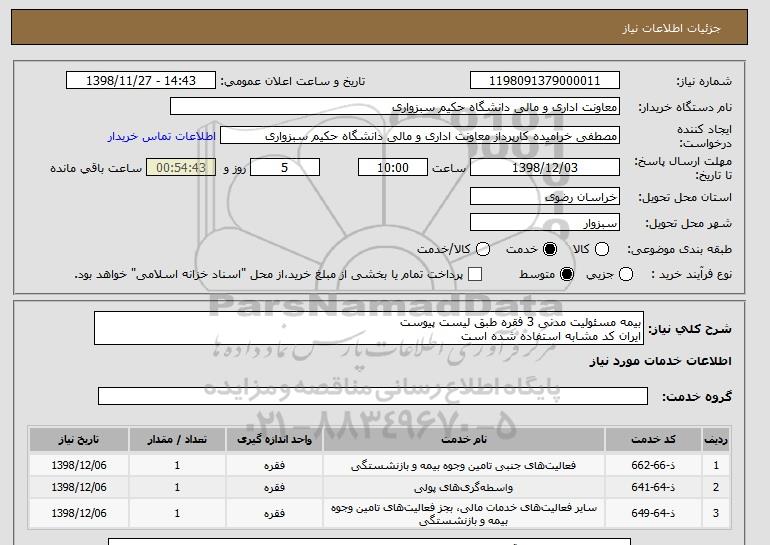Image resolution: width=770 pixels, height=545 pixels.
Task: Click the remaining time field 00:54:43
Action: click(x=181, y=167)
